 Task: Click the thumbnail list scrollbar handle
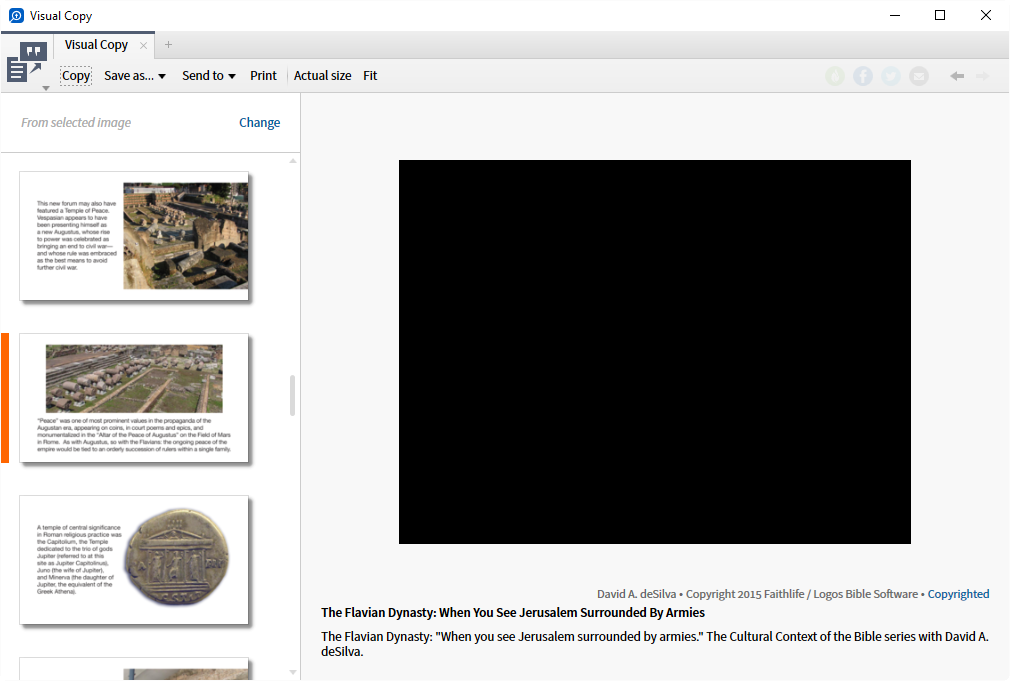coord(292,396)
